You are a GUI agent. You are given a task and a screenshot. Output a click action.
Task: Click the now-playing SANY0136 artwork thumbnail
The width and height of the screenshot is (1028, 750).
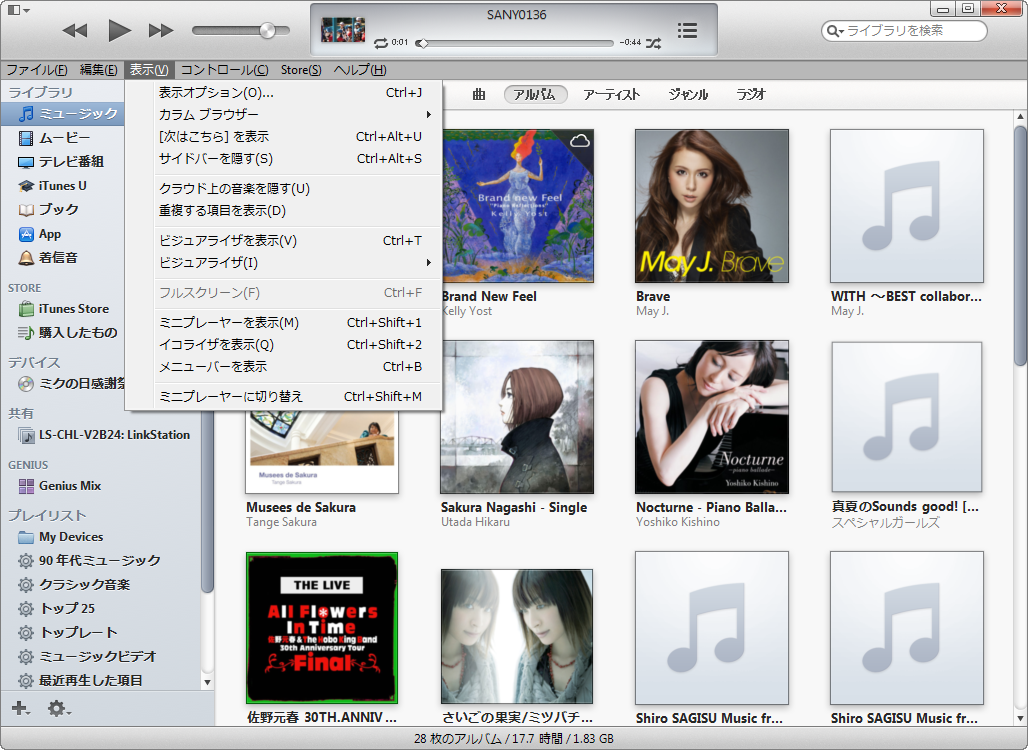[343, 30]
